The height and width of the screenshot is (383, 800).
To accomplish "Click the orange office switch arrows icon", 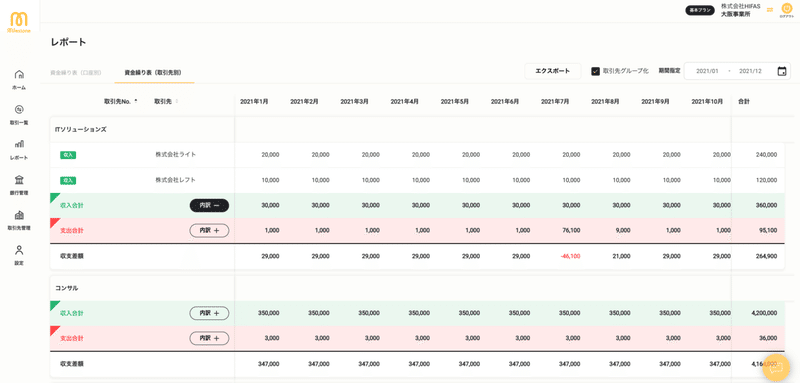I will pos(770,10).
